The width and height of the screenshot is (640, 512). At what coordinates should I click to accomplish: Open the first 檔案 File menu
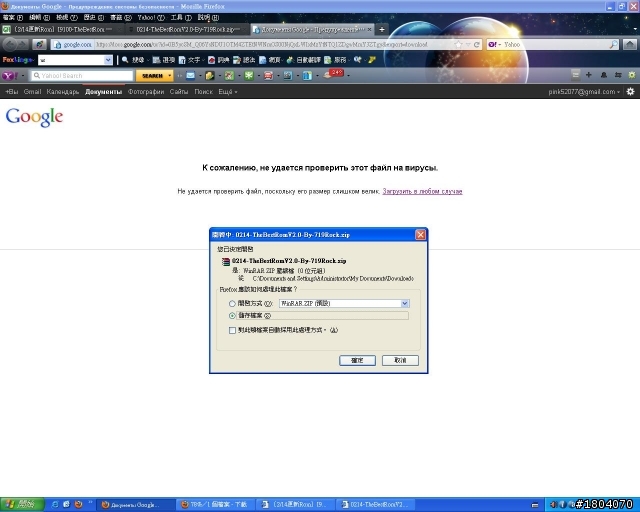[13, 18]
